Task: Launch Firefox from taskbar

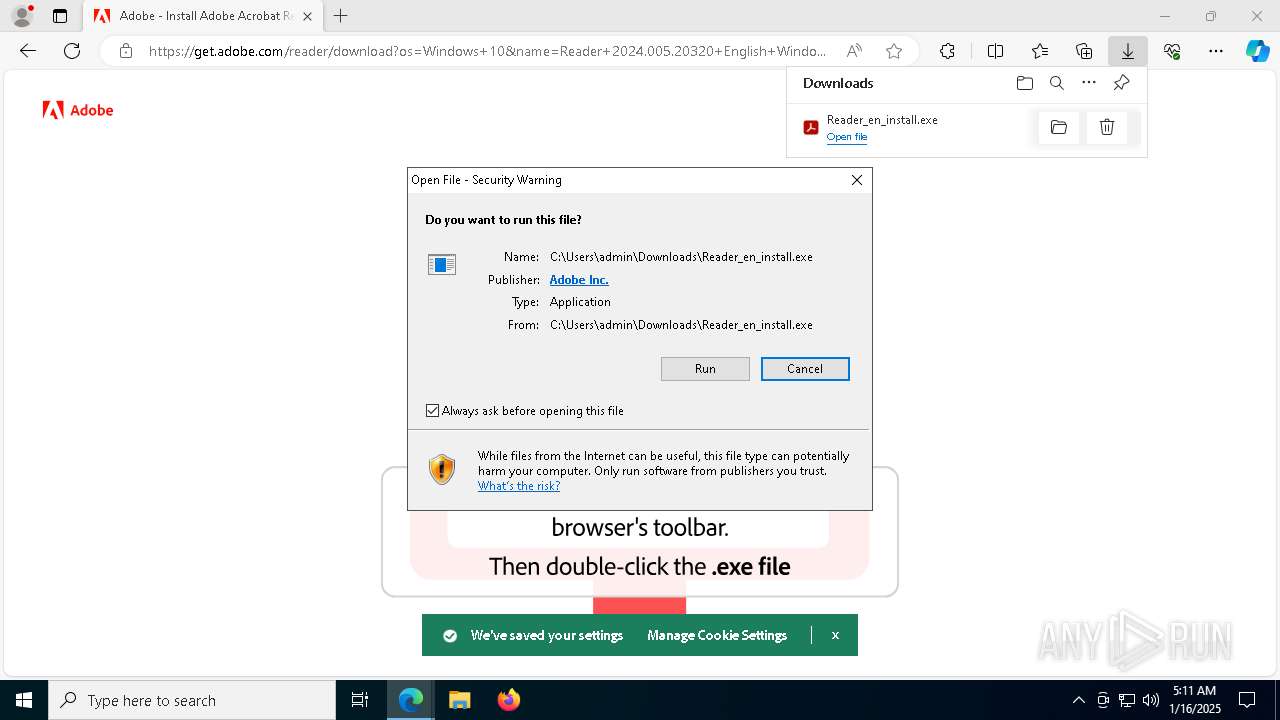Action: 508,700
